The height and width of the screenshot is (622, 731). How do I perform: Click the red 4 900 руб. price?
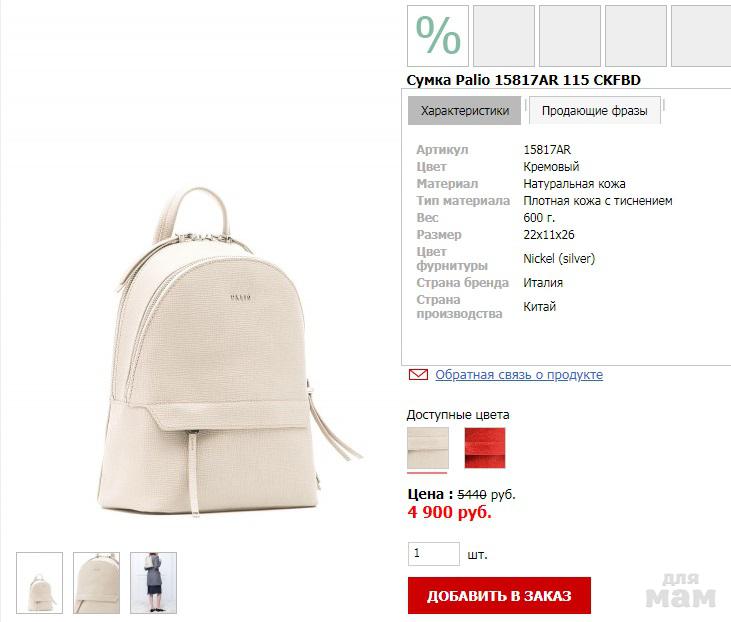point(450,512)
